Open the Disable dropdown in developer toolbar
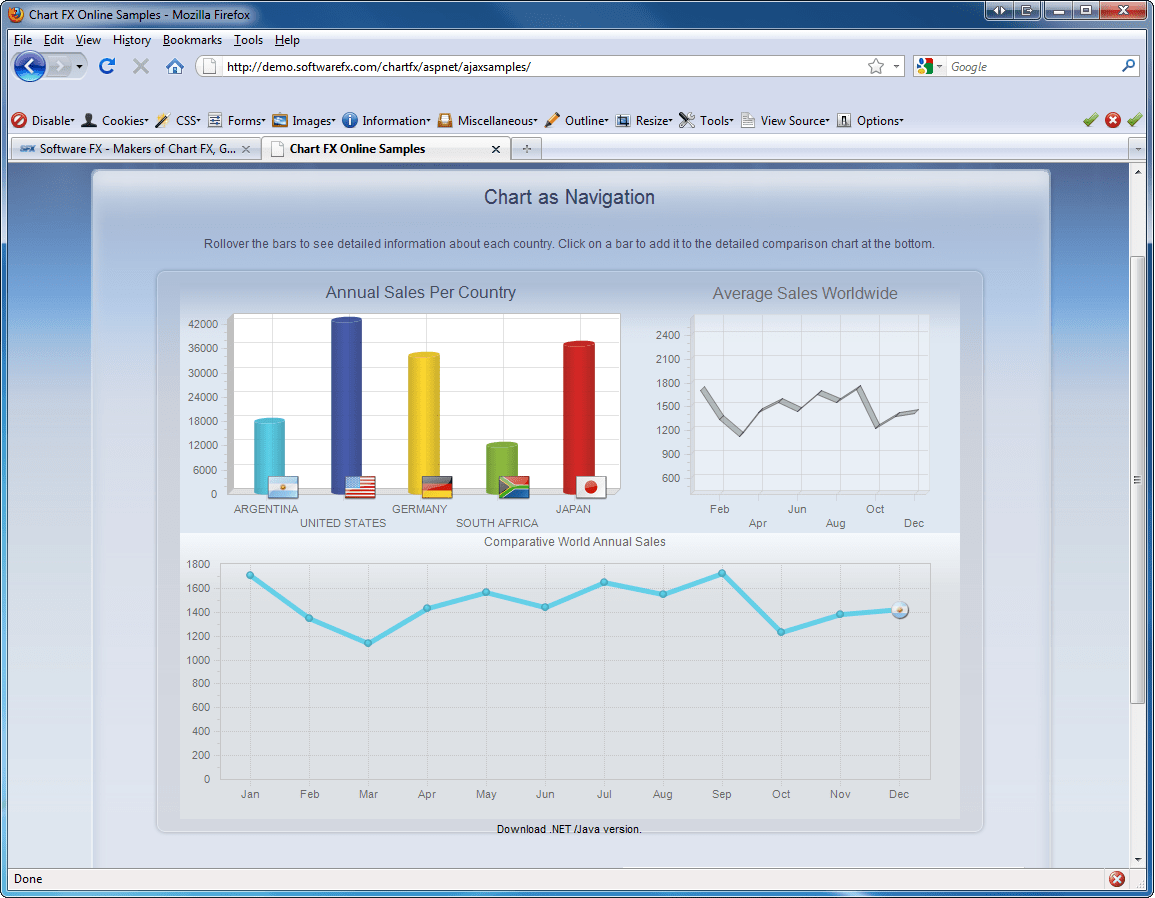Viewport: 1155px width, 898px height. (43, 121)
